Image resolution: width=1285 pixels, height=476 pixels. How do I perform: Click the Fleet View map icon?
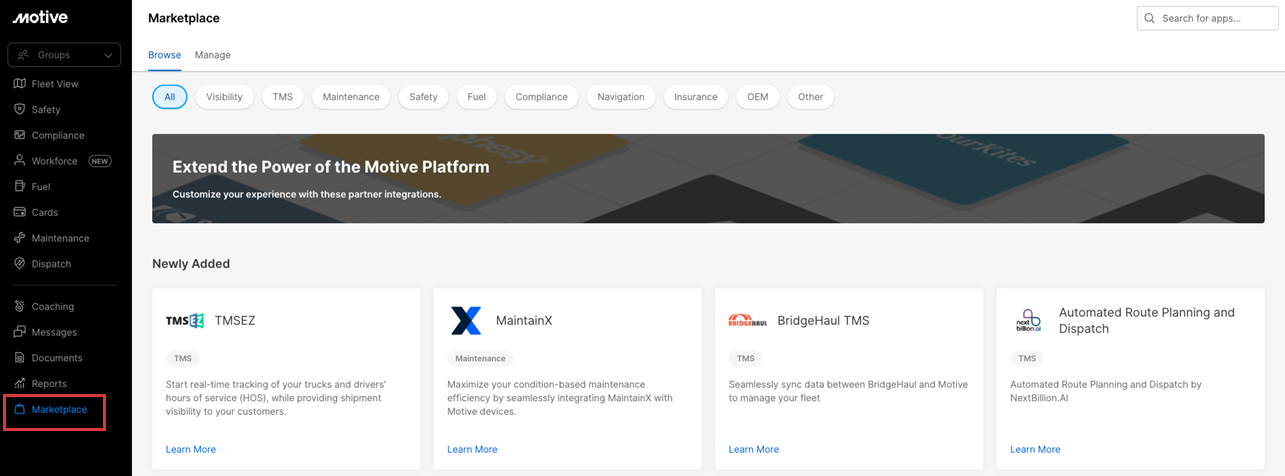(20, 84)
